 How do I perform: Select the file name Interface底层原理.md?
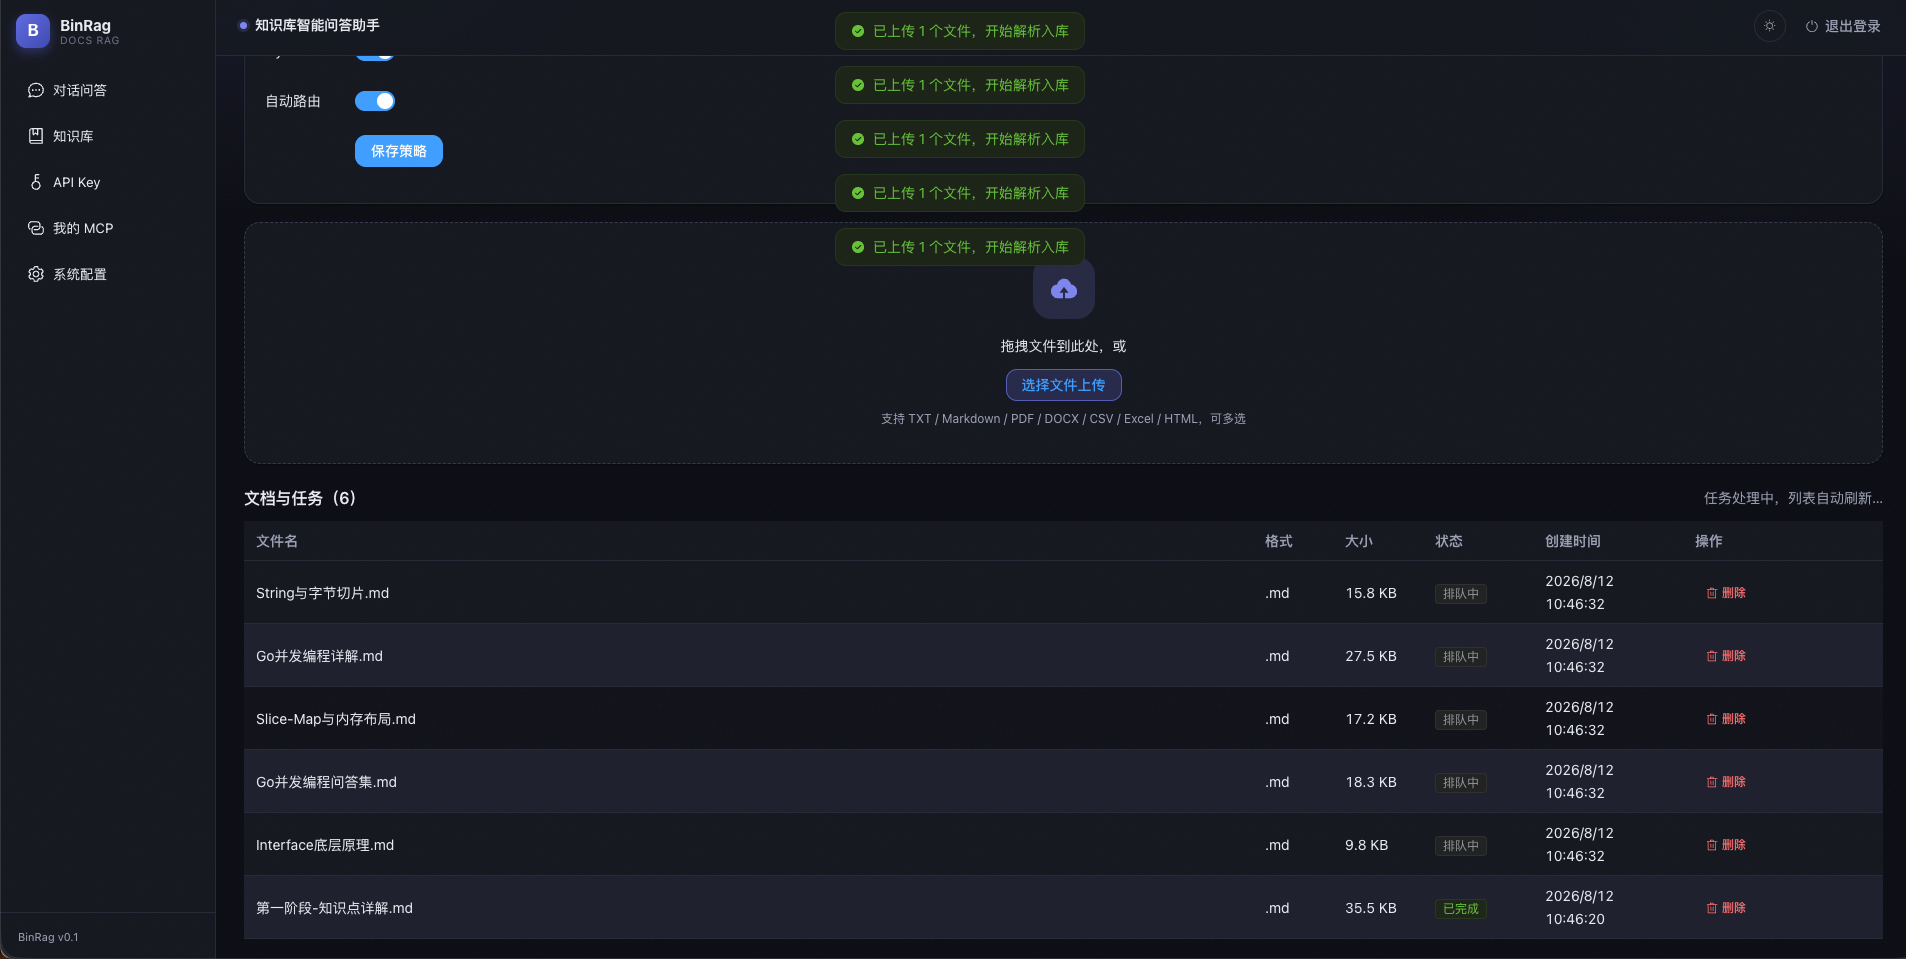(x=325, y=845)
